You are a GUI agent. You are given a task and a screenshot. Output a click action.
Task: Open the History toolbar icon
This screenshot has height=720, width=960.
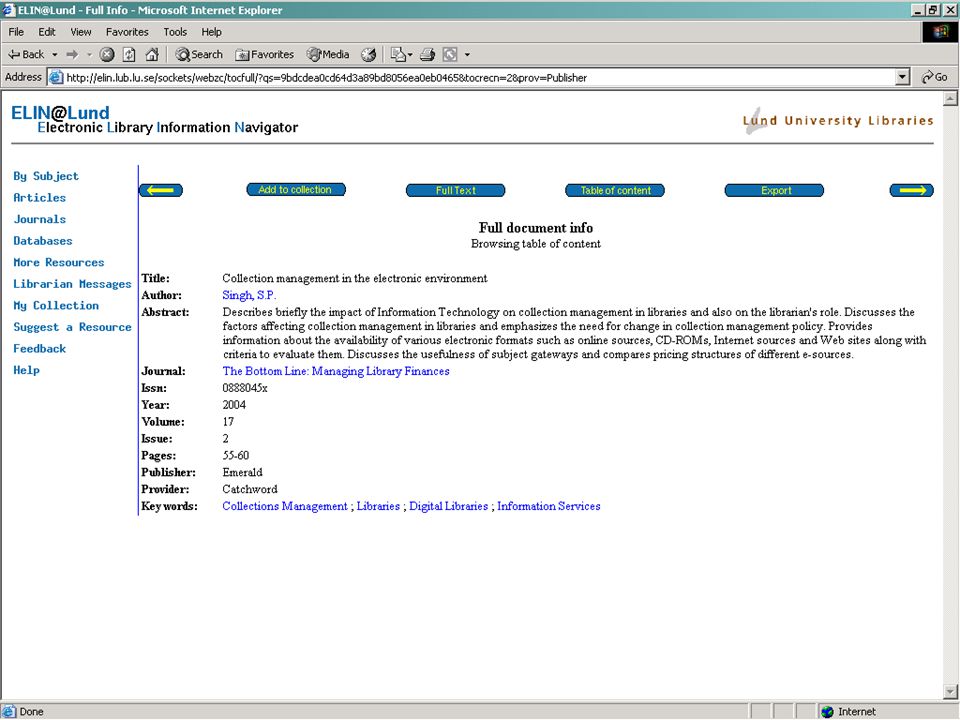coord(368,54)
